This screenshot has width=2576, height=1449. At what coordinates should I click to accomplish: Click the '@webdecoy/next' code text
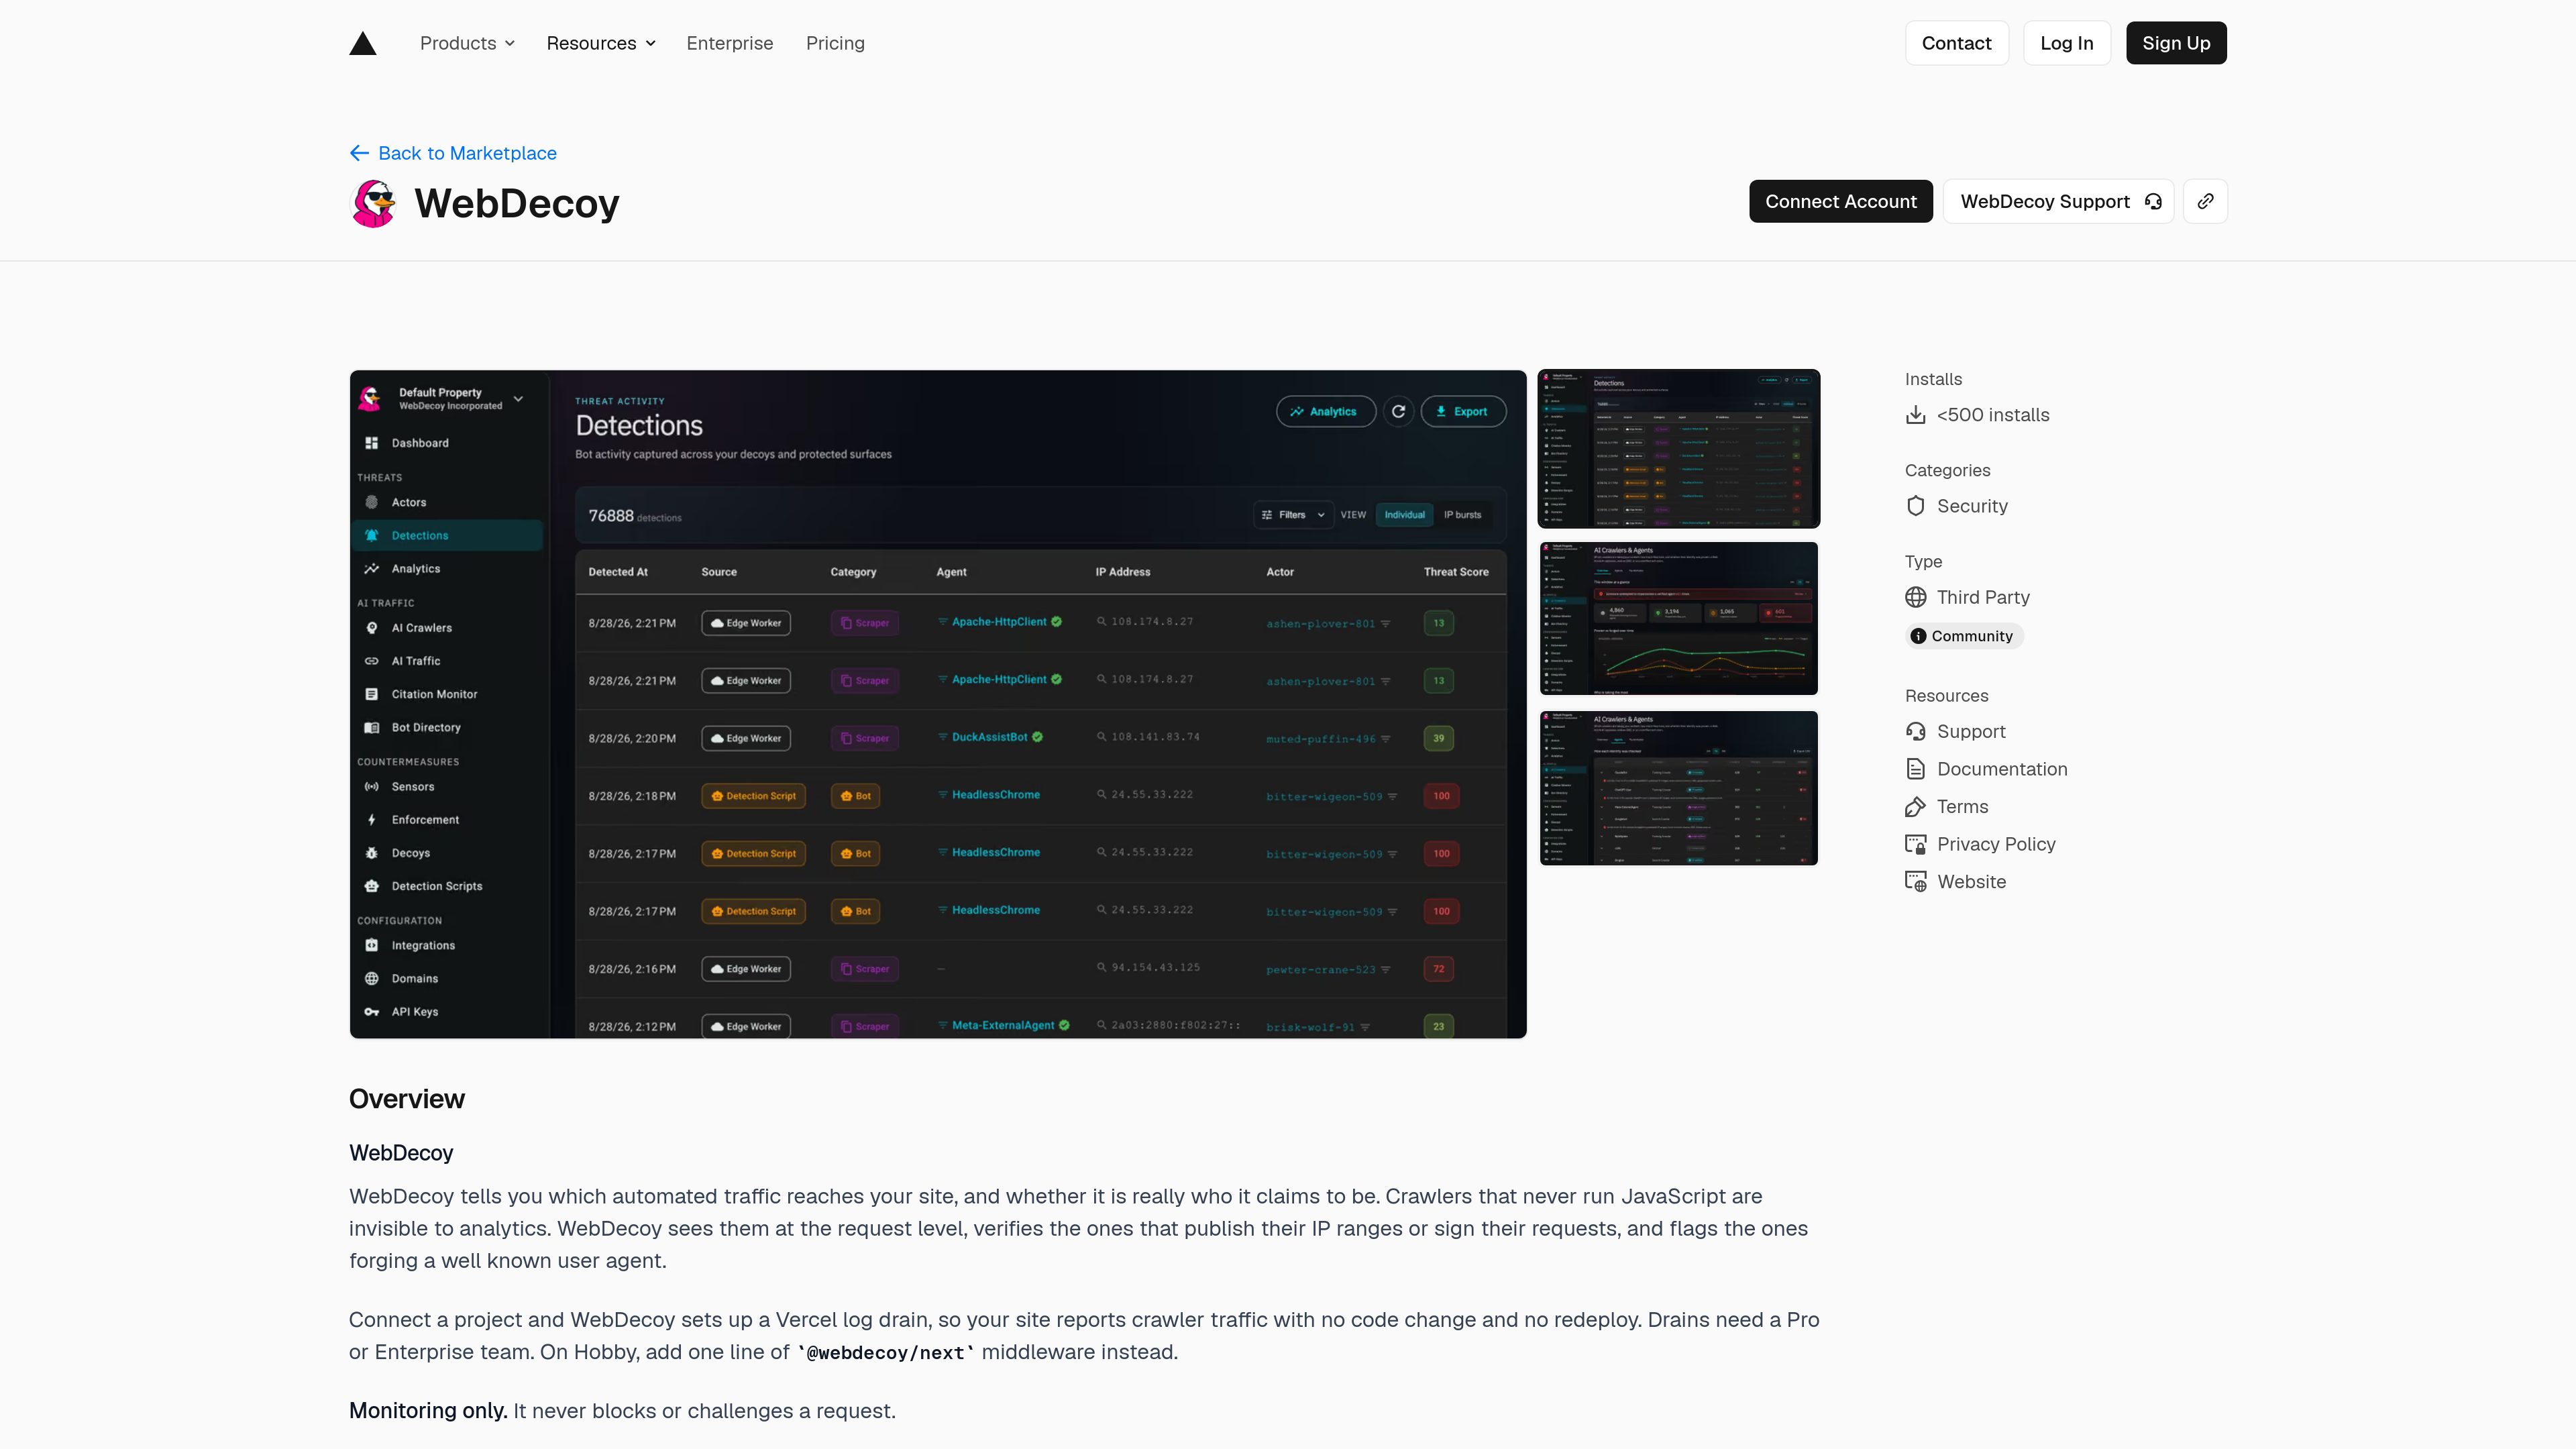pyautogui.click(x=886, y=1353)
